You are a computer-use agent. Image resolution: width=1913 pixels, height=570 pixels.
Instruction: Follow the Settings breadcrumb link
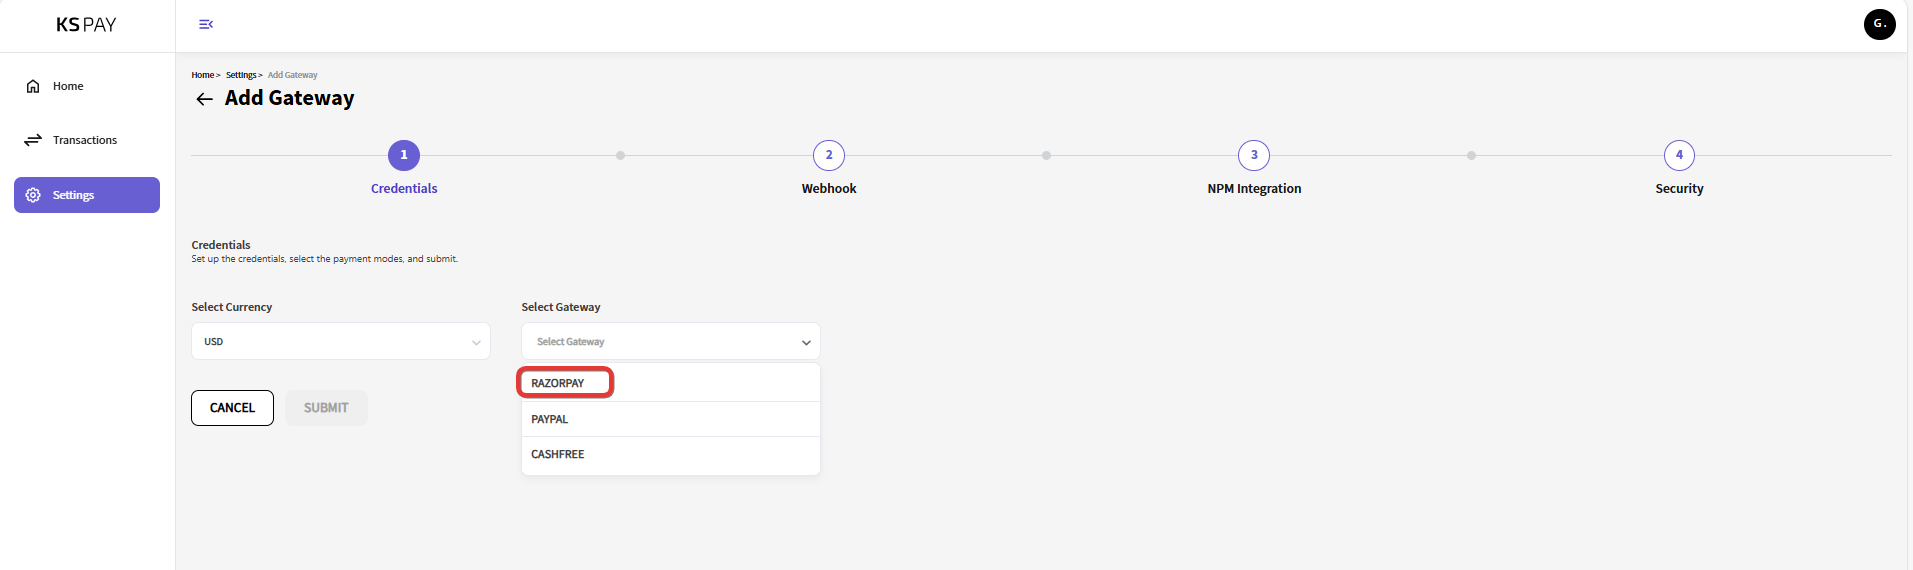(240, 75)
